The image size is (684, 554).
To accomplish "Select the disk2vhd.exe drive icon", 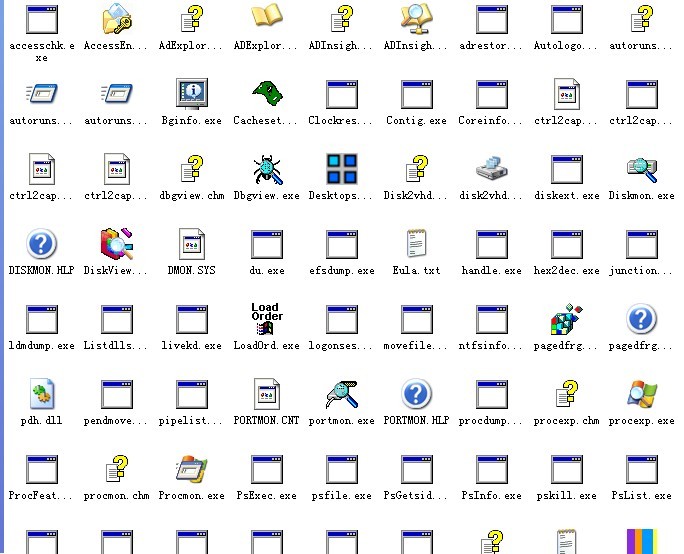I will [x=491, y=170].
